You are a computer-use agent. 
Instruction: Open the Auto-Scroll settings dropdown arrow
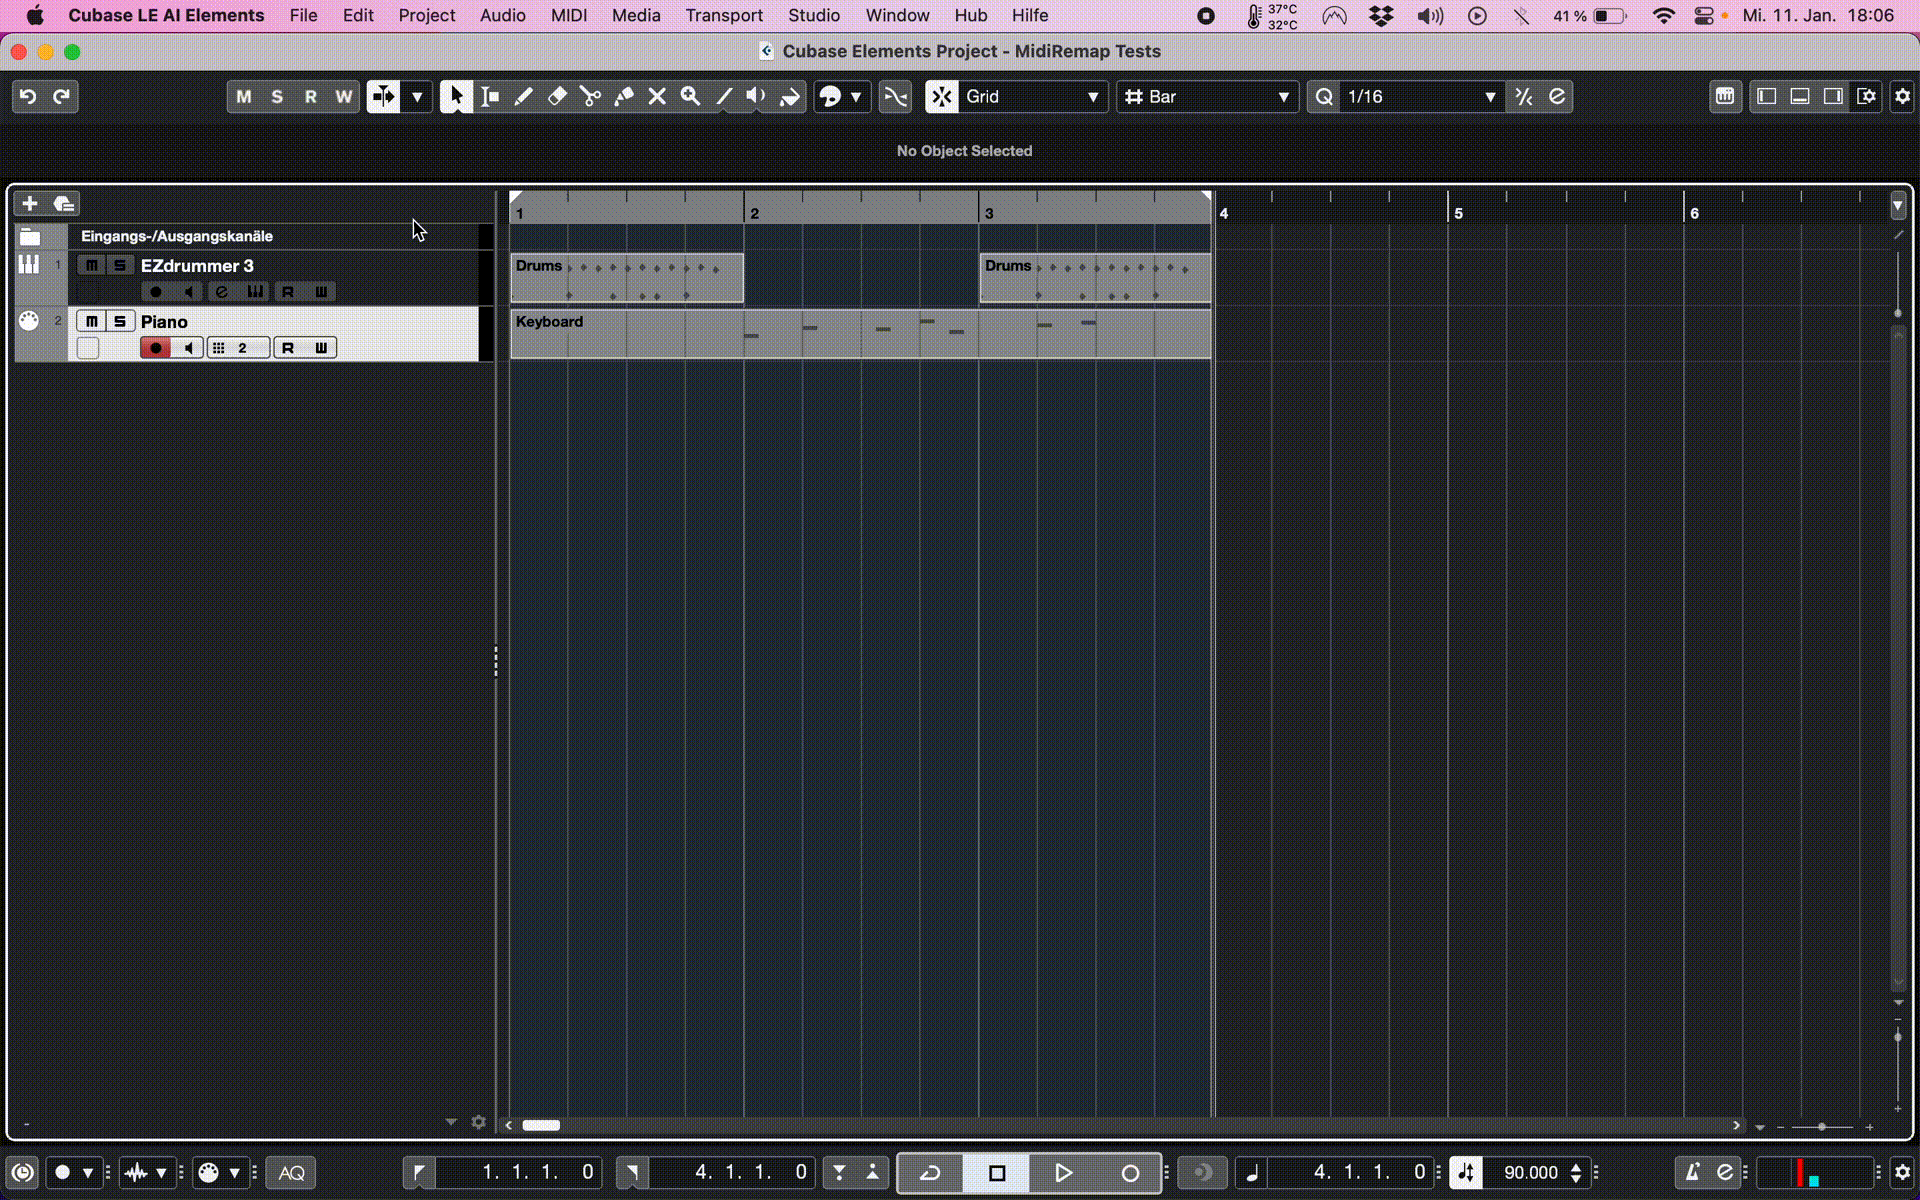click(417, 96)
